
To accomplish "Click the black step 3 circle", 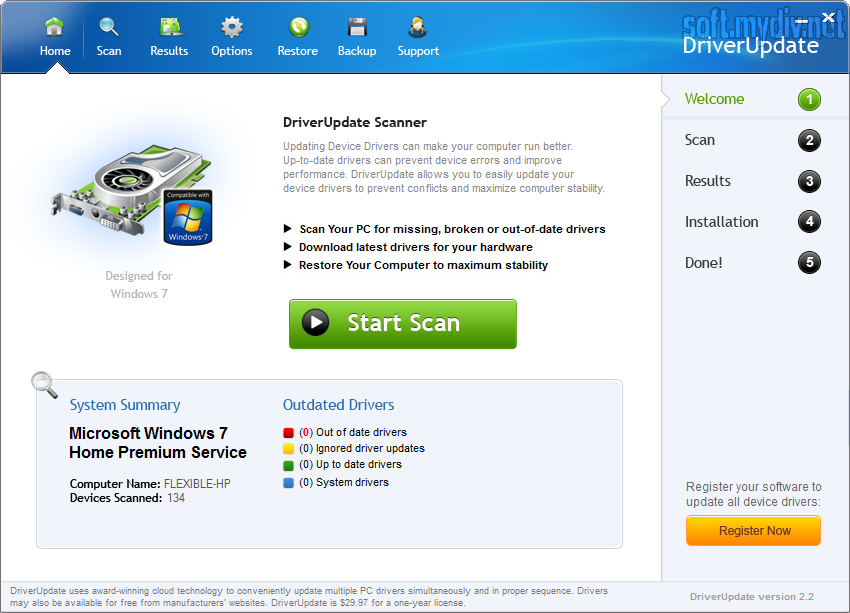I will (809, 181).
